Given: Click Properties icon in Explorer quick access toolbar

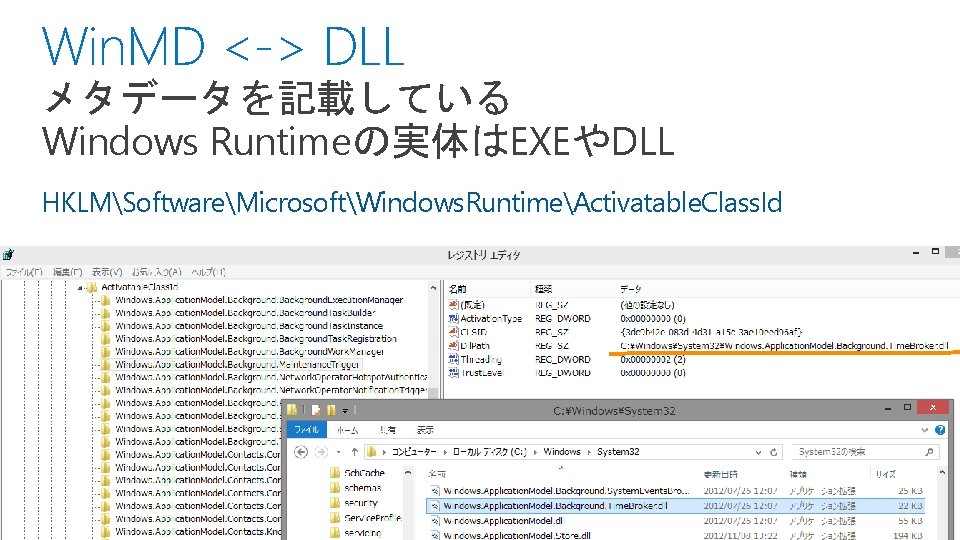Looking at the screenshot, I should pos(316,410).
